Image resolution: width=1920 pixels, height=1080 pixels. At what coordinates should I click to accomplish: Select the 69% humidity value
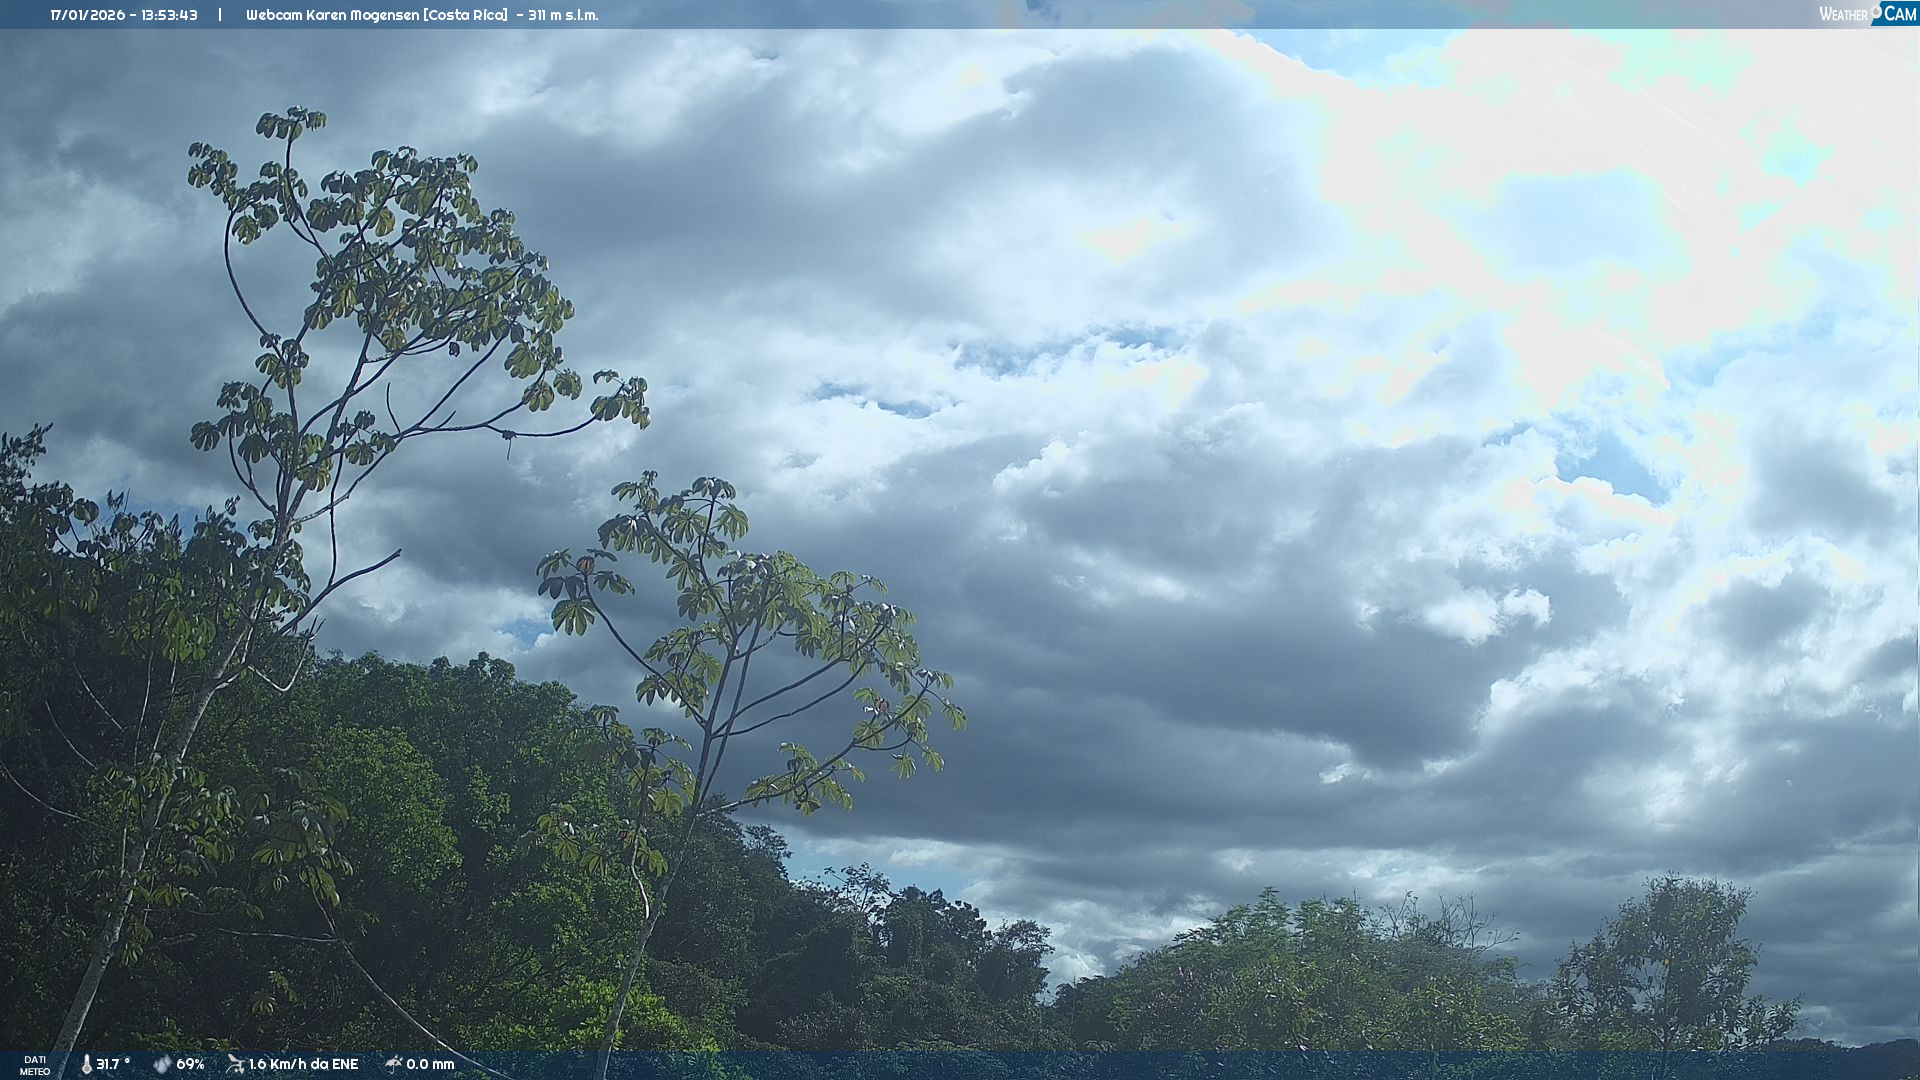coord(190,1064)
